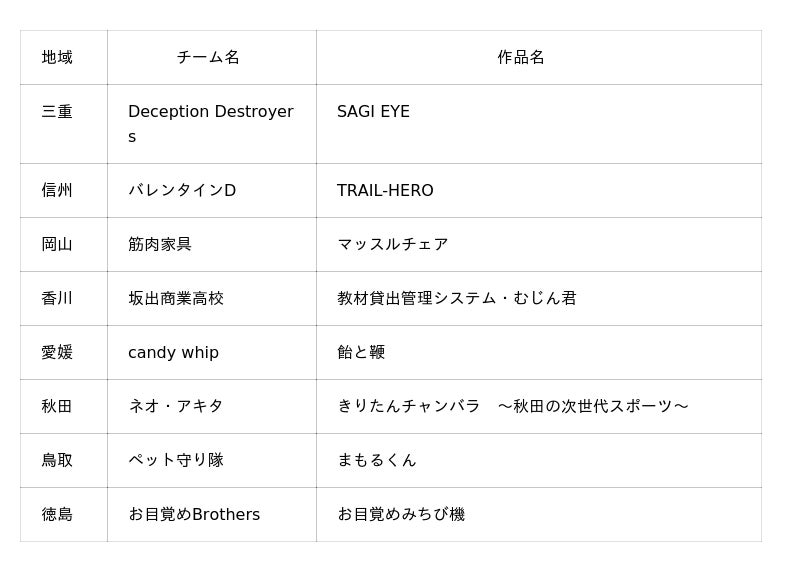This screenshot has height=572, width=800.
Task: Click the 信州 region cell
Action: 57,190
